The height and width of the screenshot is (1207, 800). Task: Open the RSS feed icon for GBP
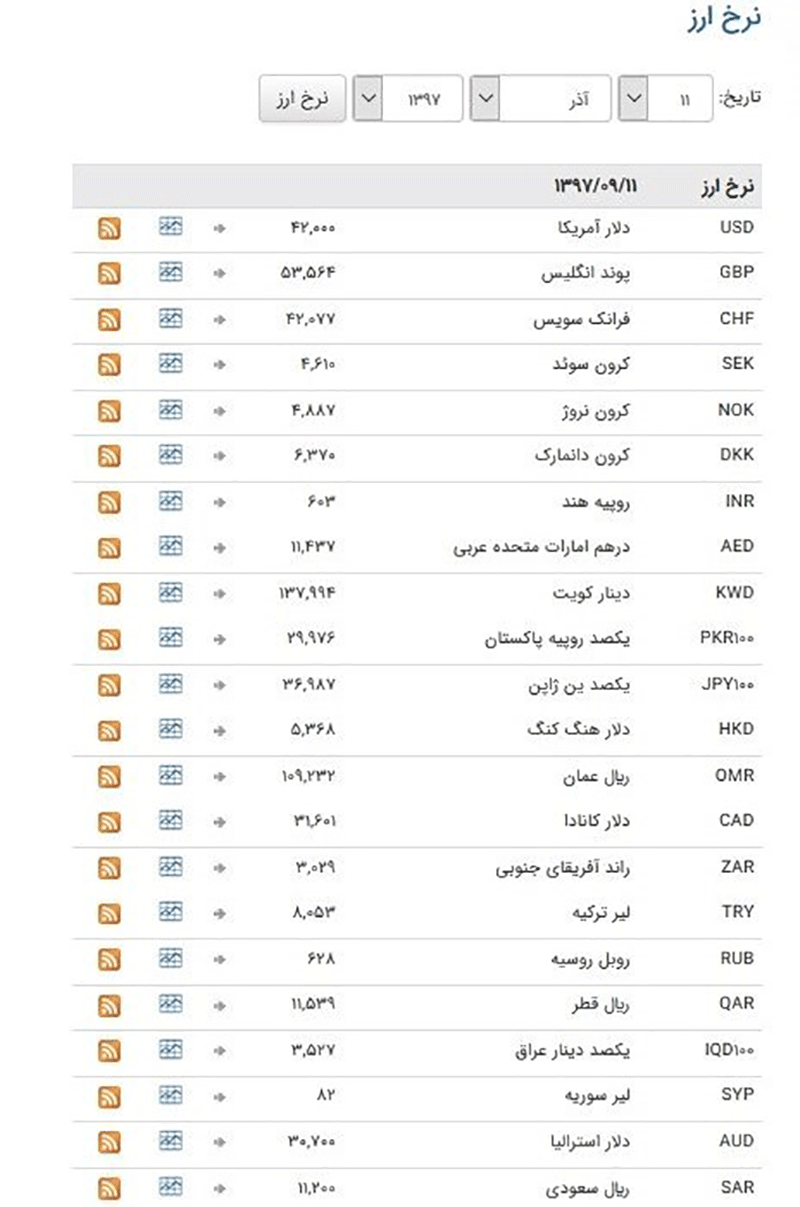click(x=109, y=273)
